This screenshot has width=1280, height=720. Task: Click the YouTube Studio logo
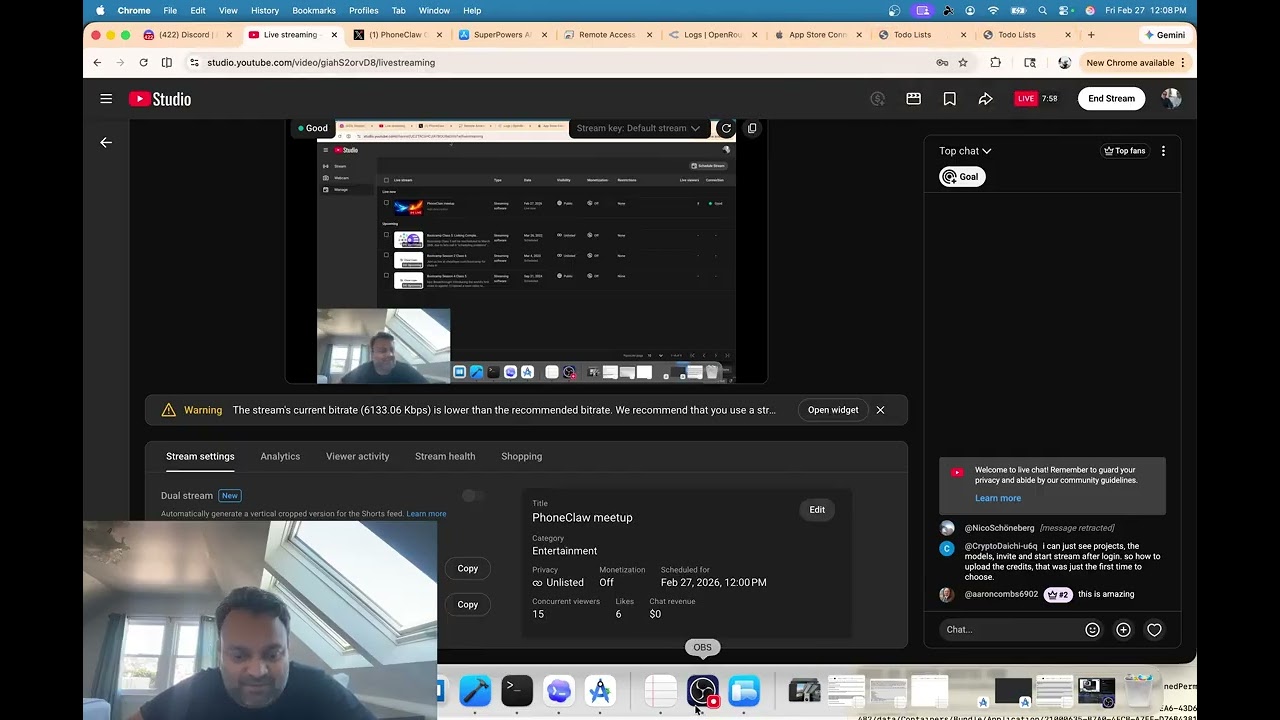[160, 98]
